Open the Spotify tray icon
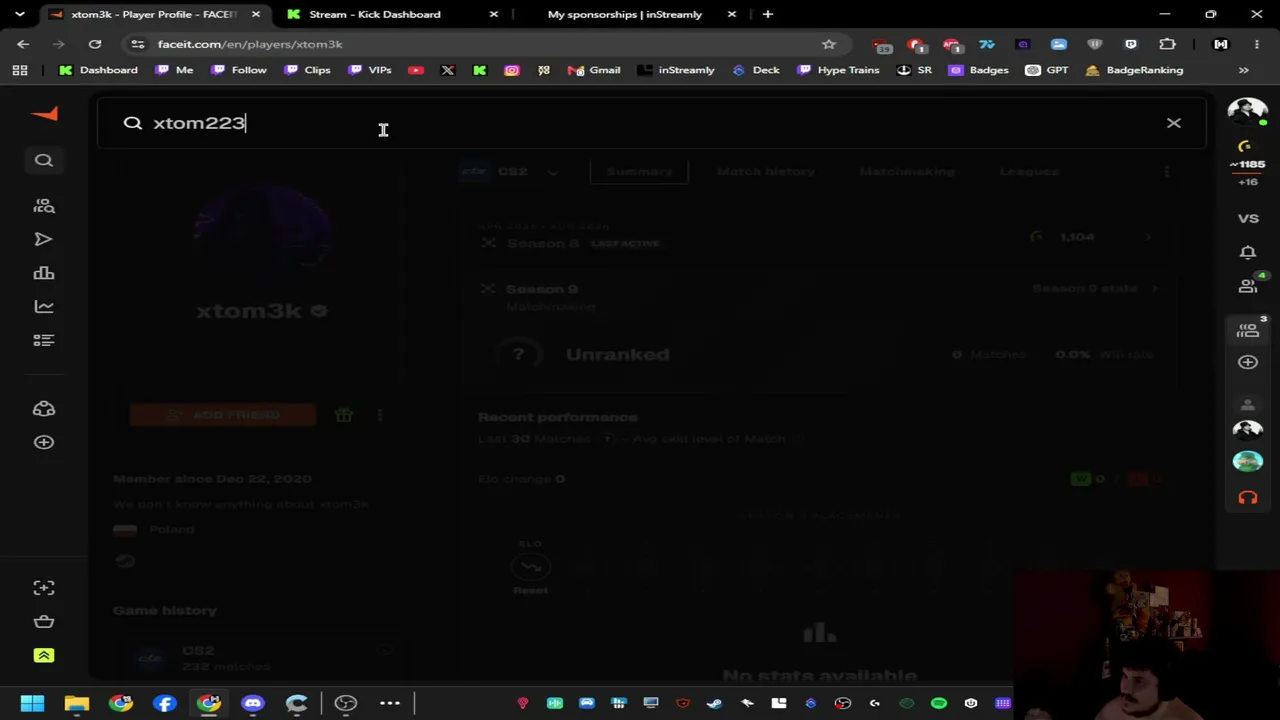This screenshot has height=720, width=1280. tap(939, 704)
